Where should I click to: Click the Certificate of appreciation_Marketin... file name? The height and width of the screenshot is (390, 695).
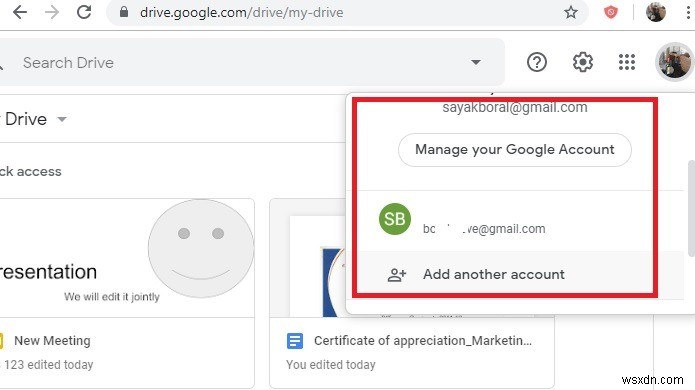click(423, 340)
